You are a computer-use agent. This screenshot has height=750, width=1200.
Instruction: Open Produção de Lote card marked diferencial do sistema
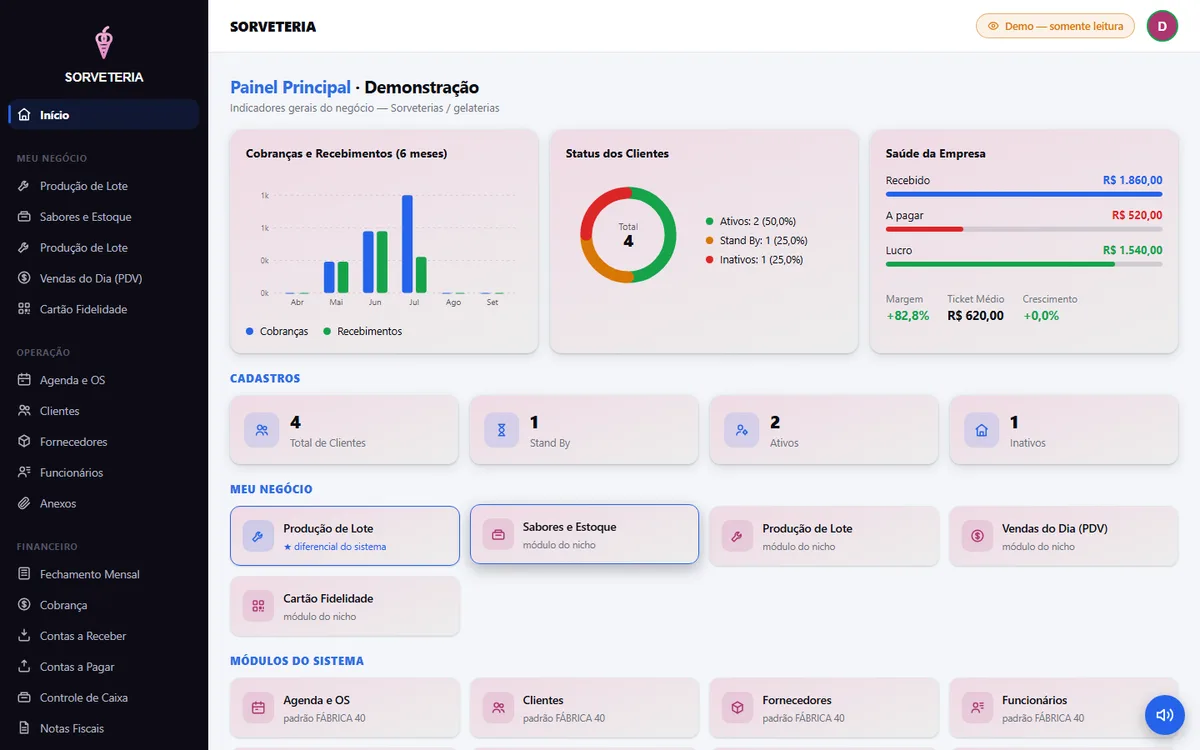pyautogui.click(x=345, y=536)
